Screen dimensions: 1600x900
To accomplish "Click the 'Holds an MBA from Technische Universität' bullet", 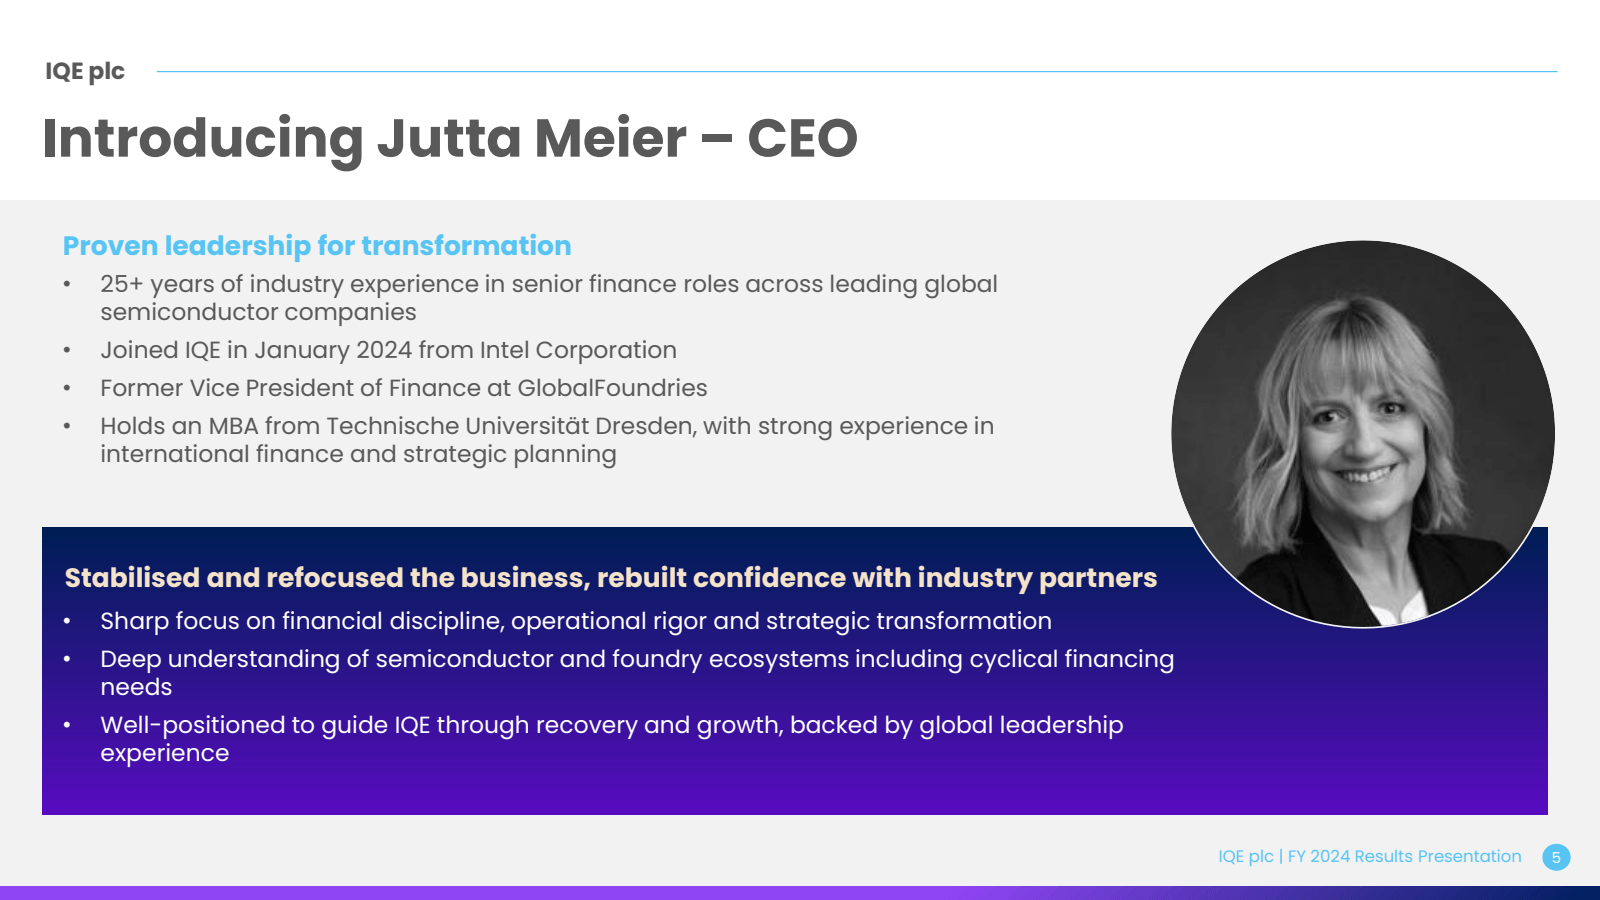I will tap(547, 440).
